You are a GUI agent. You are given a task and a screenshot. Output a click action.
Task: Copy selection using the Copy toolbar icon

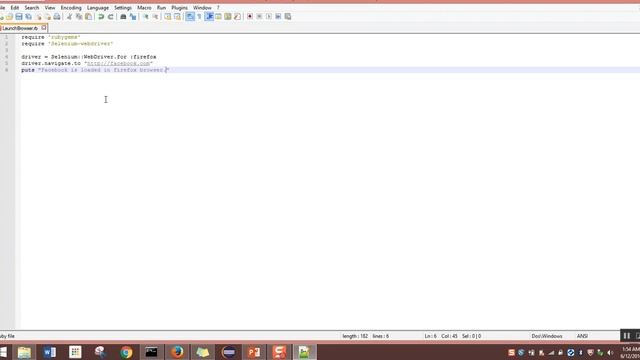pos(79,17)
